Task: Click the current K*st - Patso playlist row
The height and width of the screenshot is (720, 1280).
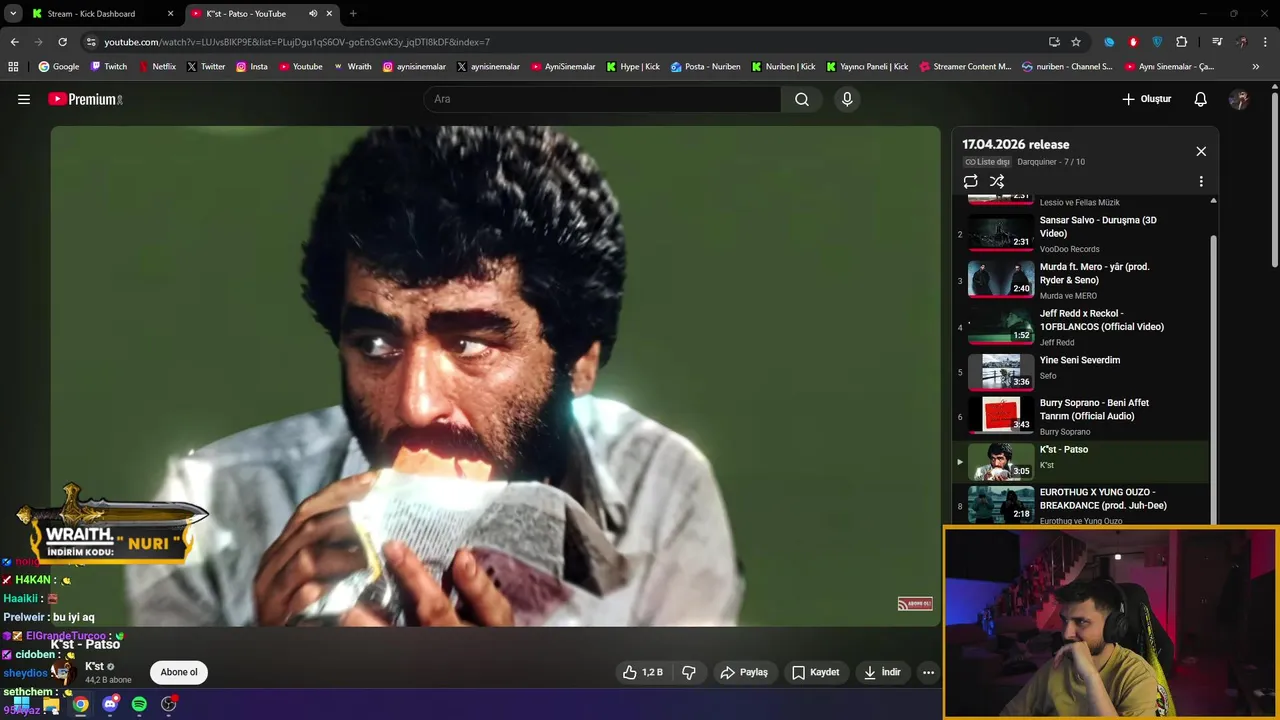Action: click(x=1080, y=461)
